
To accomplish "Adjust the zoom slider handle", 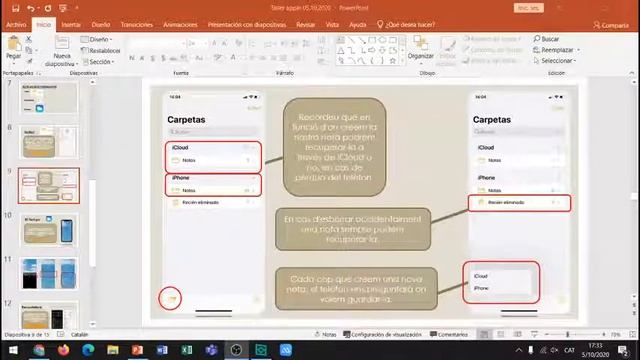I will (x=567, y=334).
